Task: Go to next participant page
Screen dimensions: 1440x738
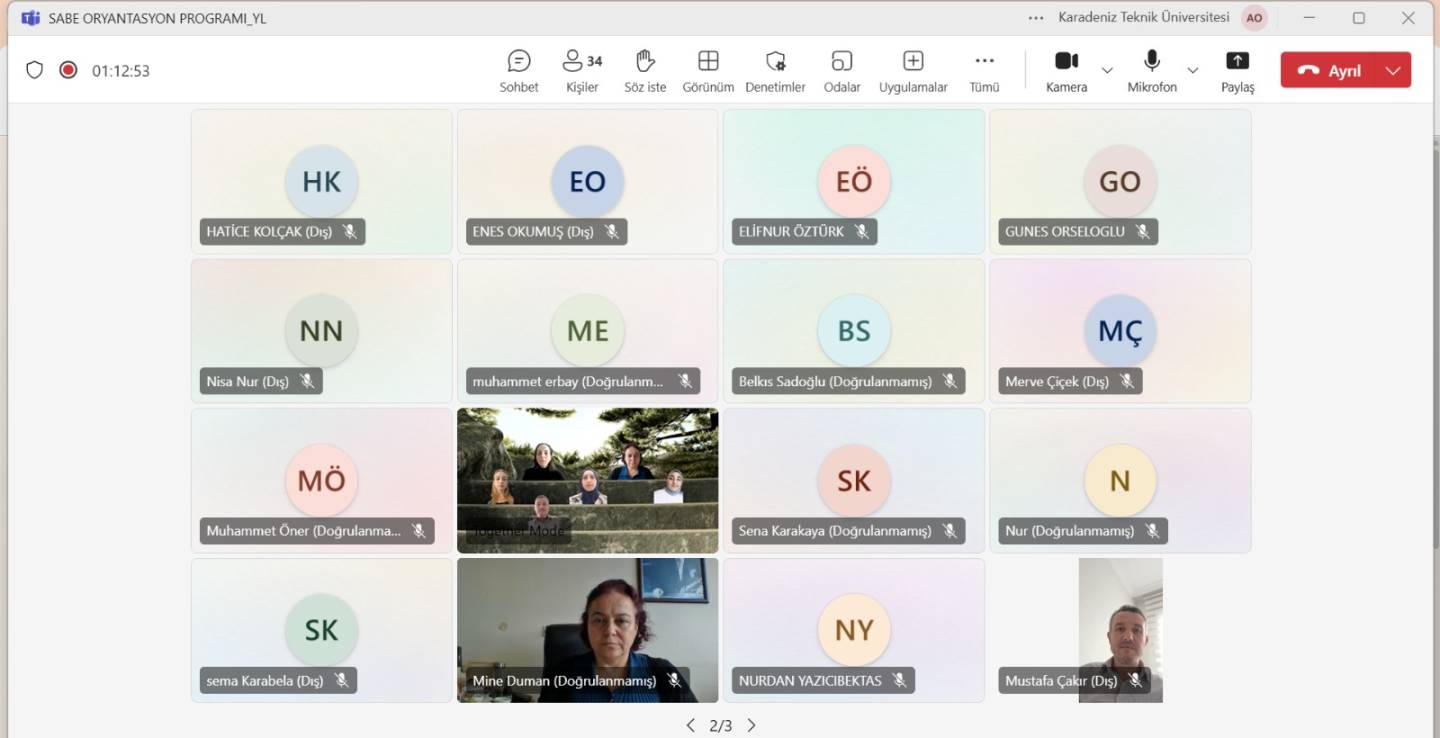Action: [x=752, y=725]
